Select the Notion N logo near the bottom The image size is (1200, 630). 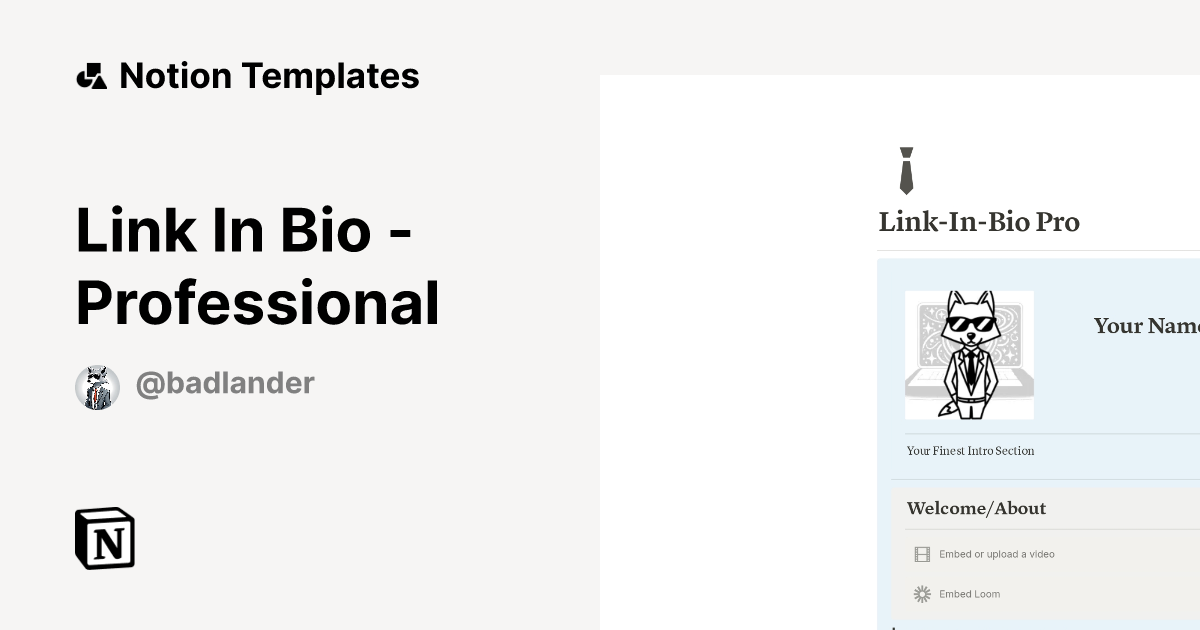point(104,538)
